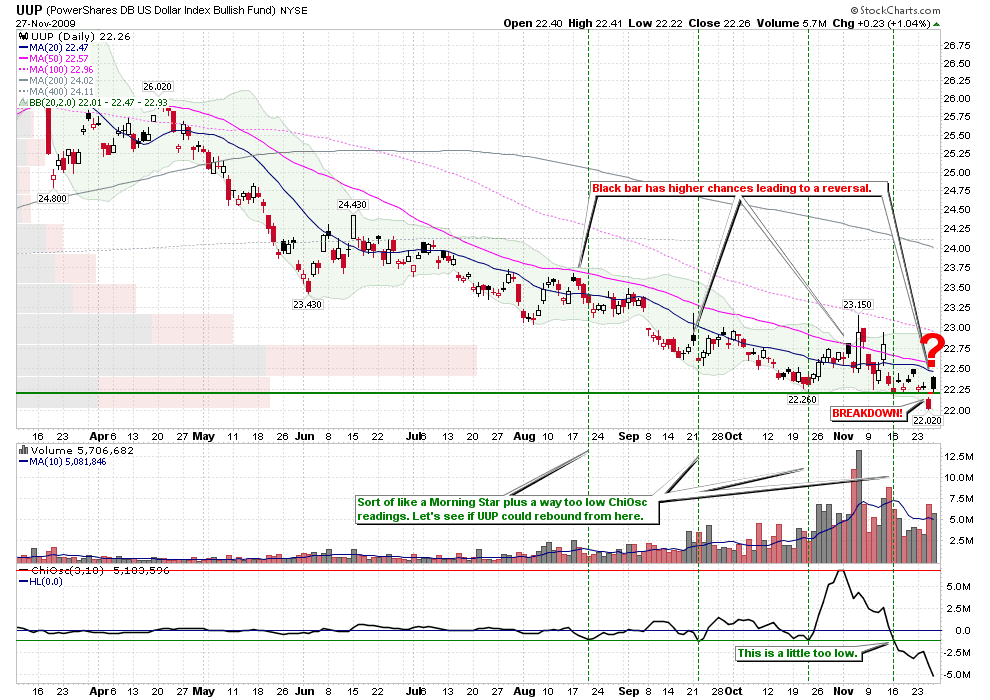
Task: Click the Chg +0.23 (+1.04%) value
Action: pyautogui.click(x=881, y=23)
